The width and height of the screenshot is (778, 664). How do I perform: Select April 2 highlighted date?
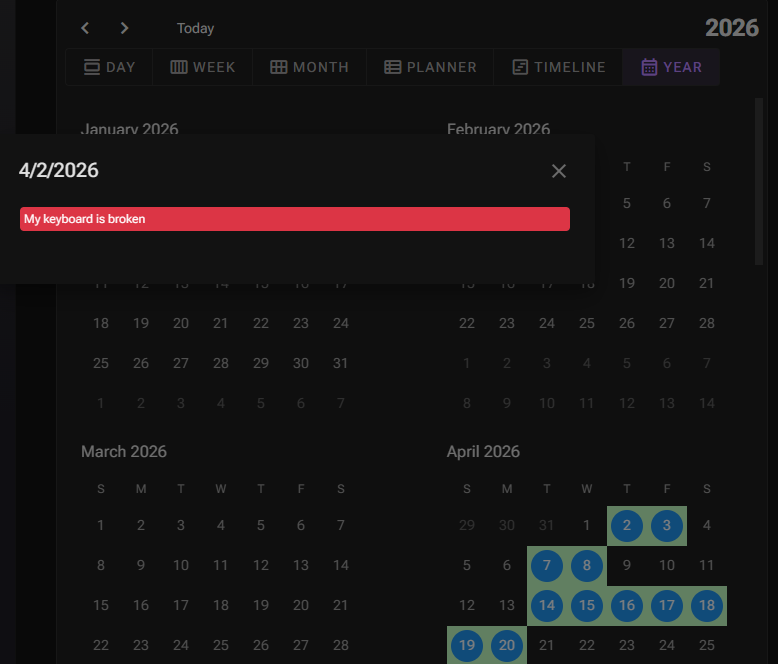627,525
